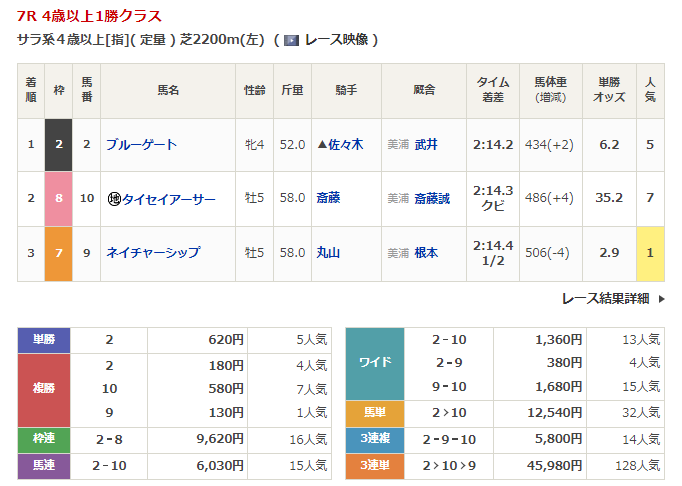Viewport: 682px width, 486px height.
Task: Open horse page for ネイチャーシップ
Action: tap(152, 253)
